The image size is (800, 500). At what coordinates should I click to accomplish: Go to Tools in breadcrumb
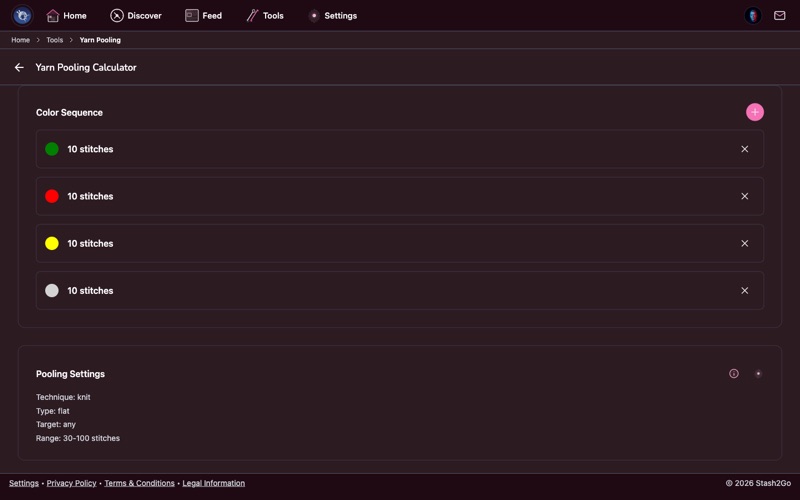[x=55, y=40]
